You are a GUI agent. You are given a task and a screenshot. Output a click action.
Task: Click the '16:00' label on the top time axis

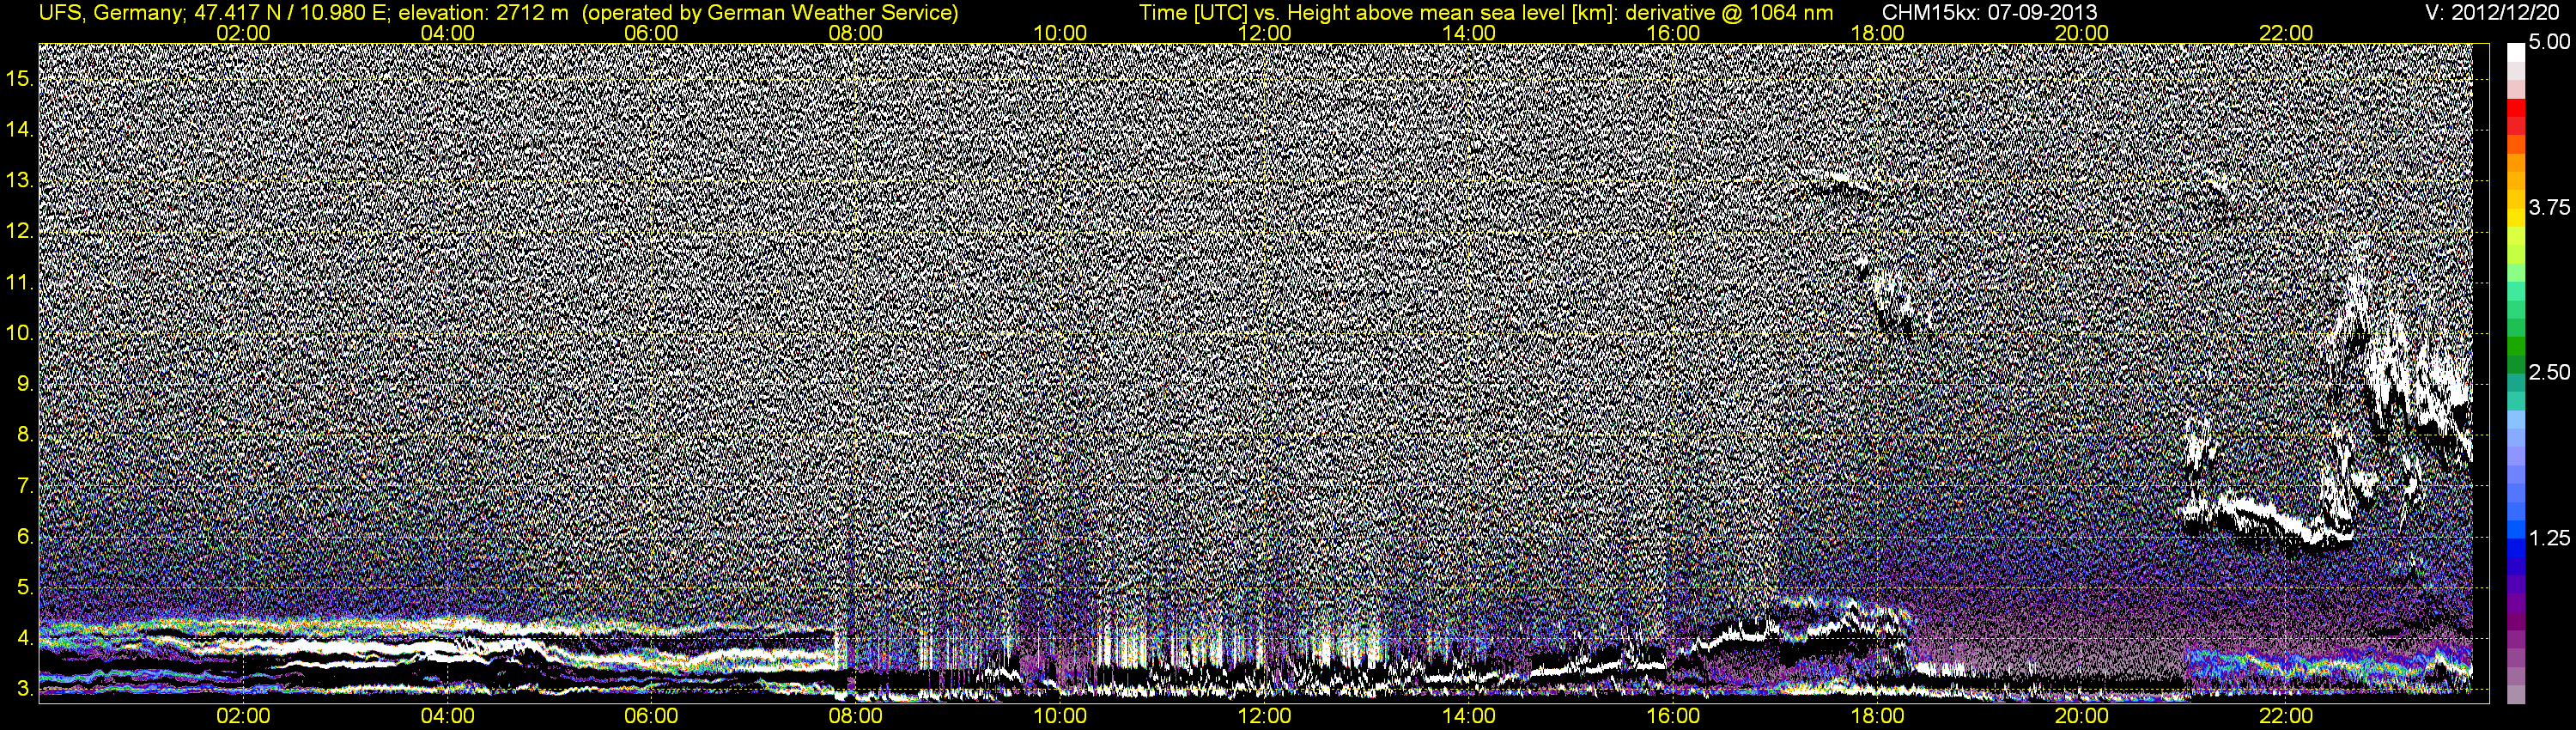click(x=1673, y=33)
